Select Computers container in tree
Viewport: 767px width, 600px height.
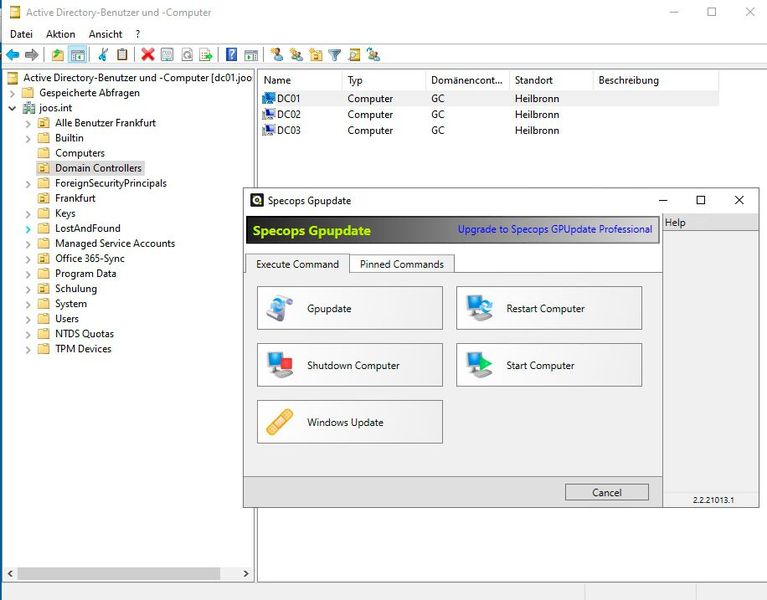point(80,153)
